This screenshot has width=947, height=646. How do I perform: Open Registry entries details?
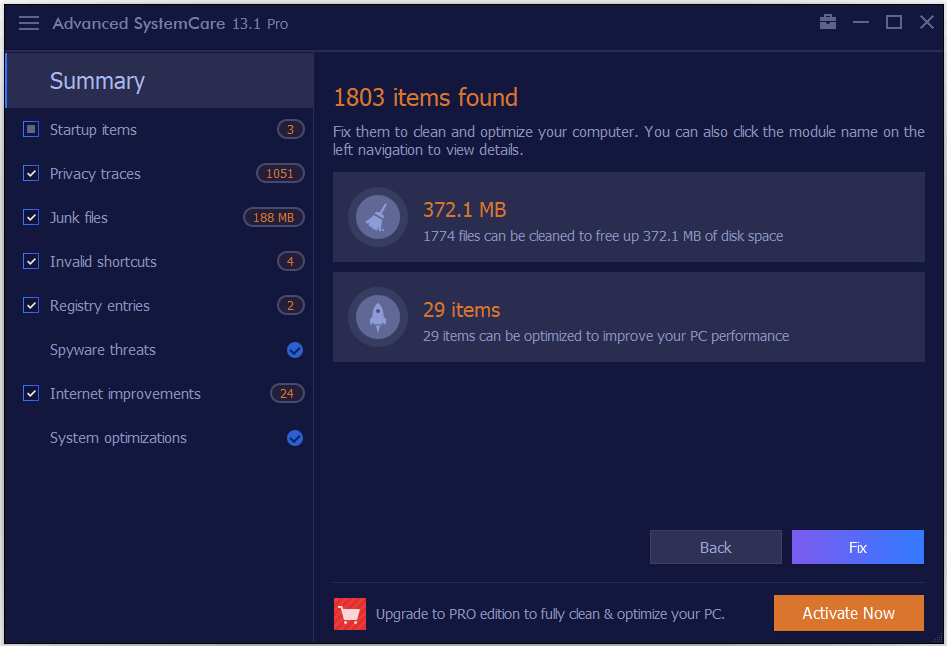pyautogui.click(x=100, y=306)
